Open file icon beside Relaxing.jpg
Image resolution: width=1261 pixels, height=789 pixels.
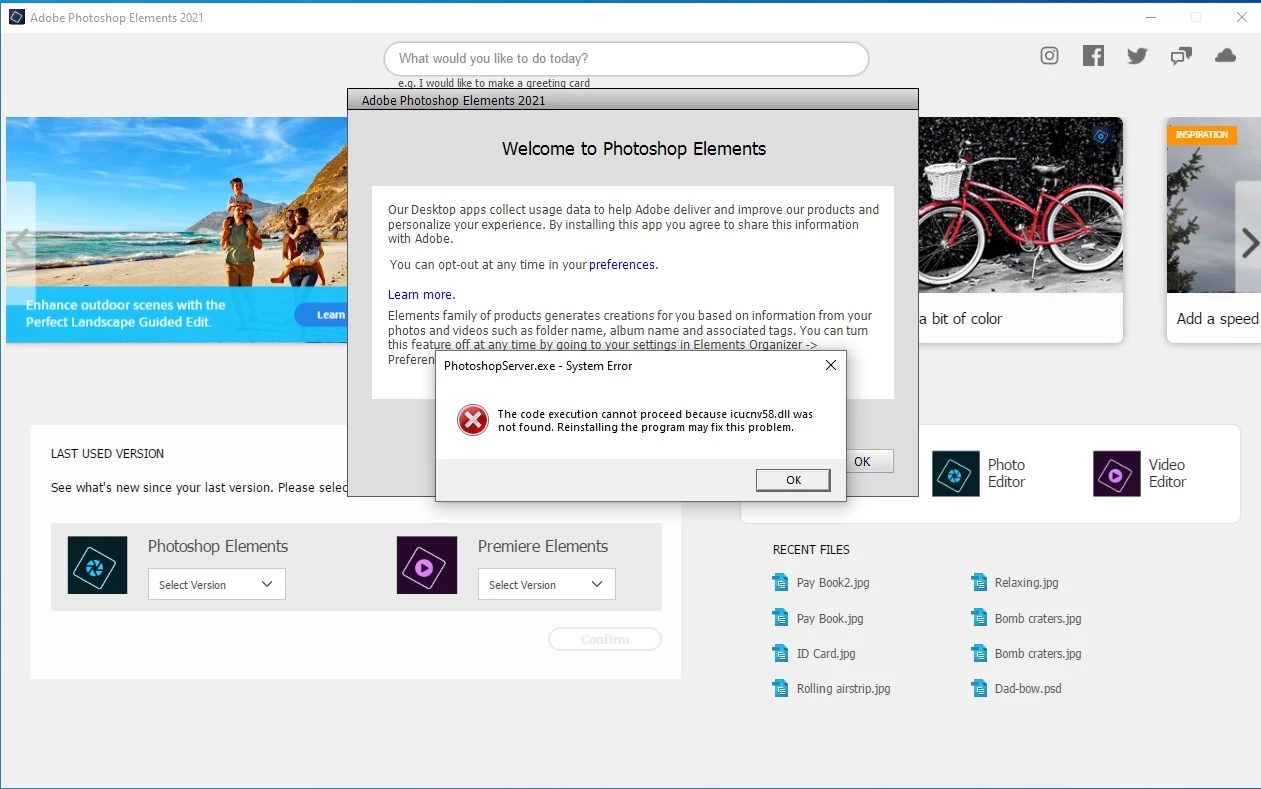pyautogui.click(x=978, y=583)
